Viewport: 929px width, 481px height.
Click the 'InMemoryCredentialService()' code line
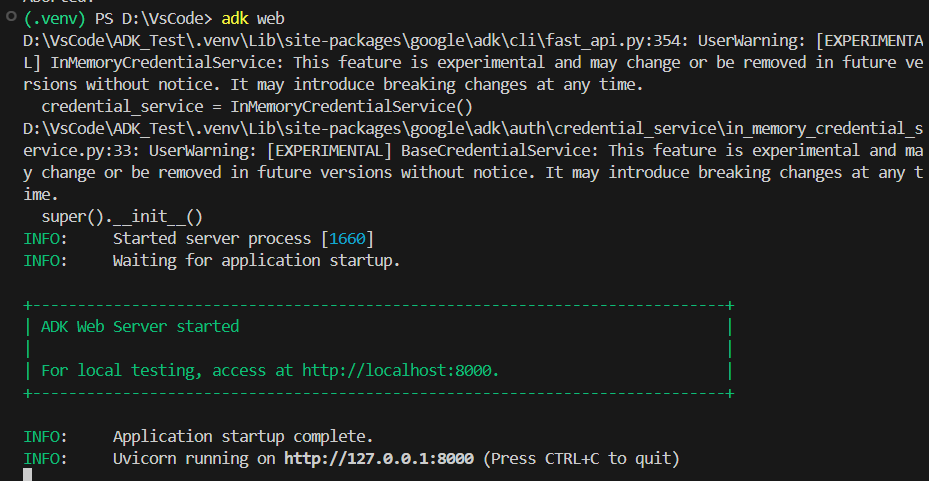click(257, 107)
